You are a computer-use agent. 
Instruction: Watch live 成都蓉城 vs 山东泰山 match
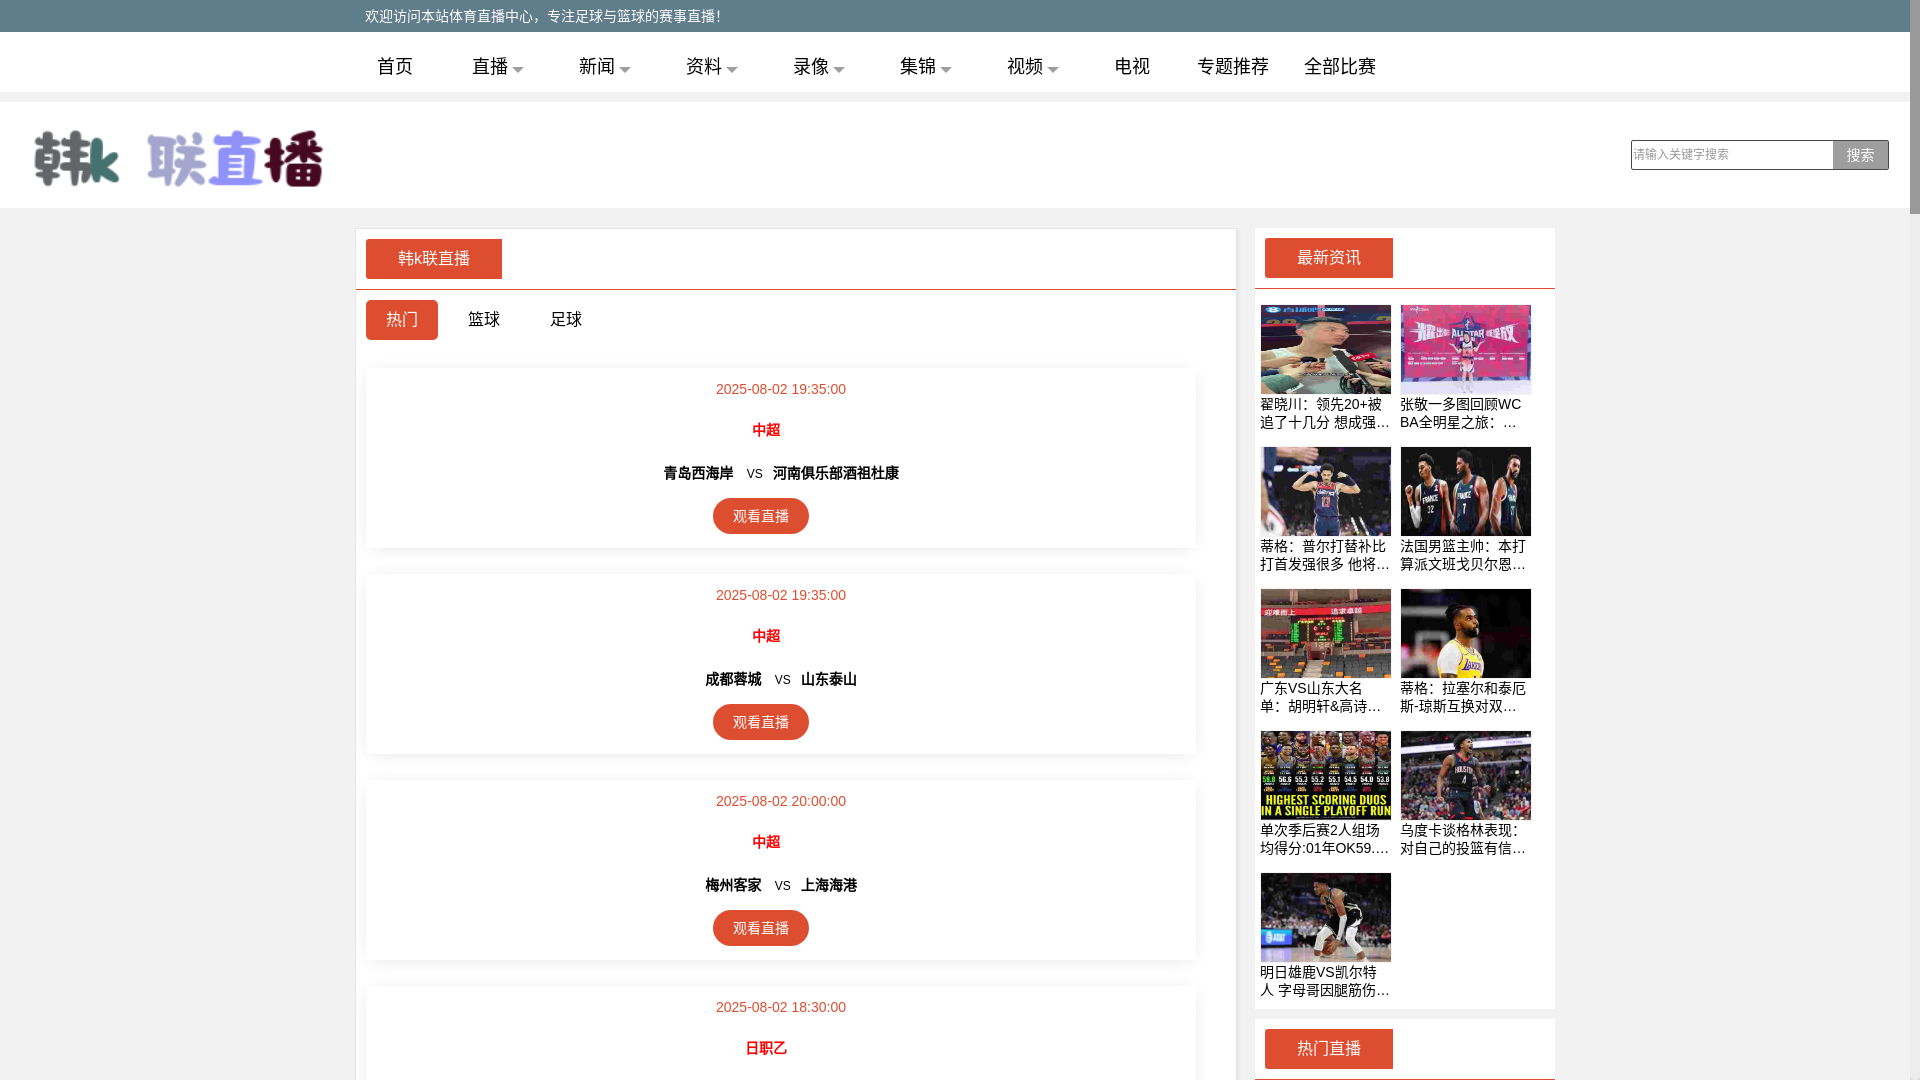[x=761, y=722]
